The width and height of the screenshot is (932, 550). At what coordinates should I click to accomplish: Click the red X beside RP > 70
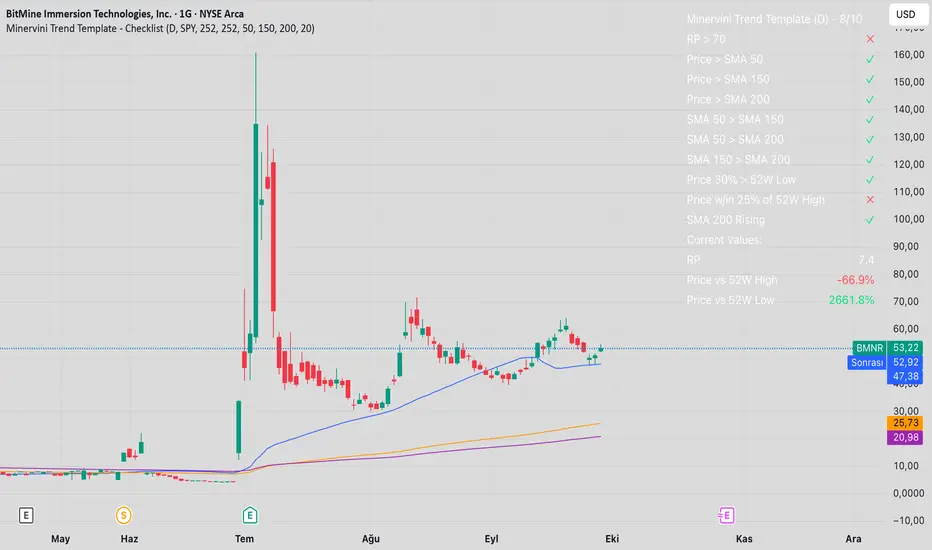pos(869,39)
